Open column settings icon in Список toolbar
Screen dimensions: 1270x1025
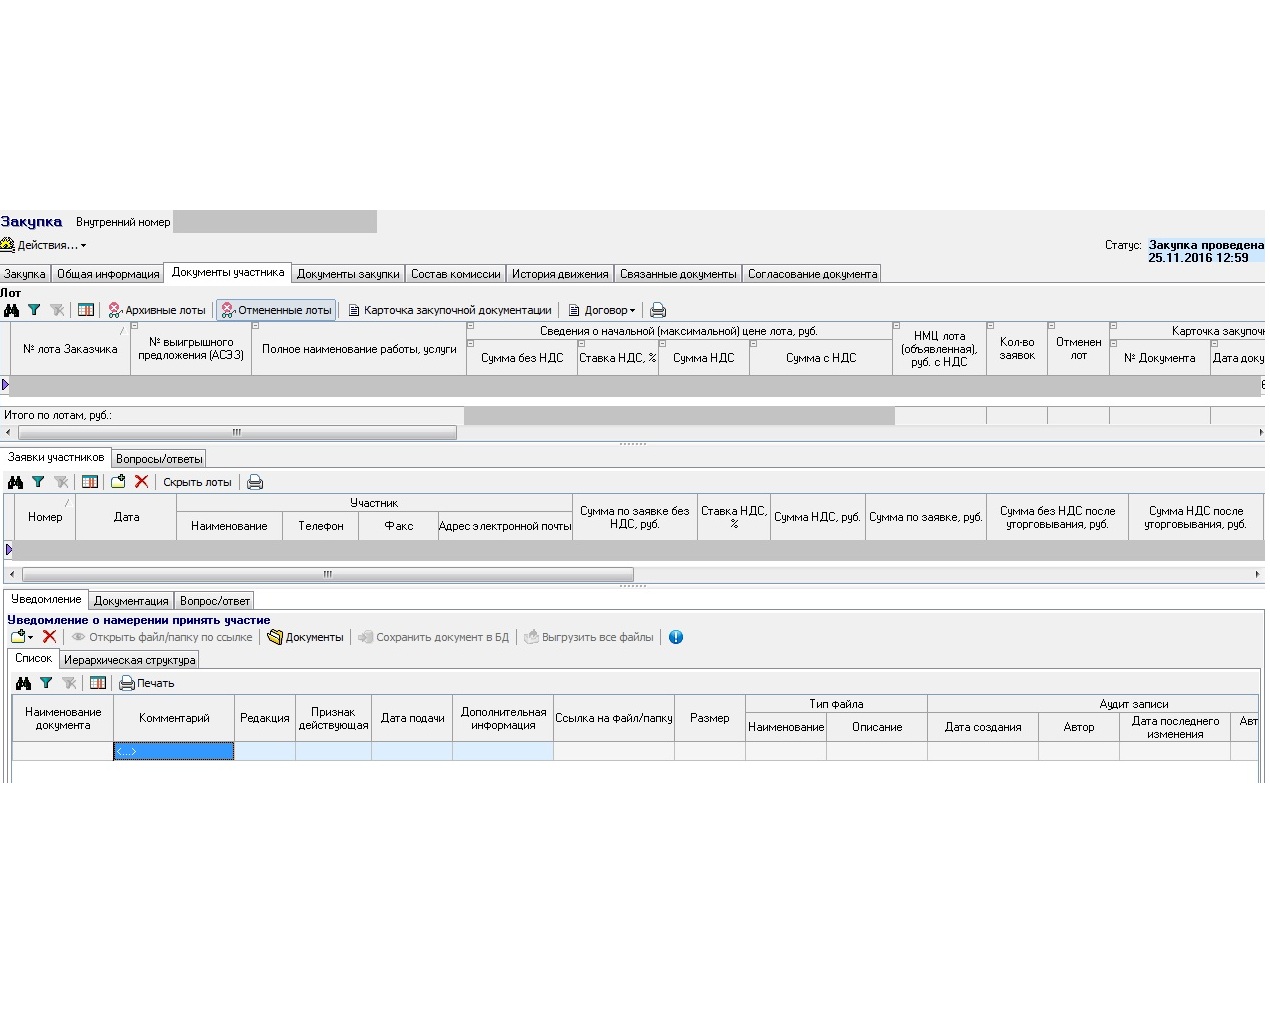pos(98,683)
